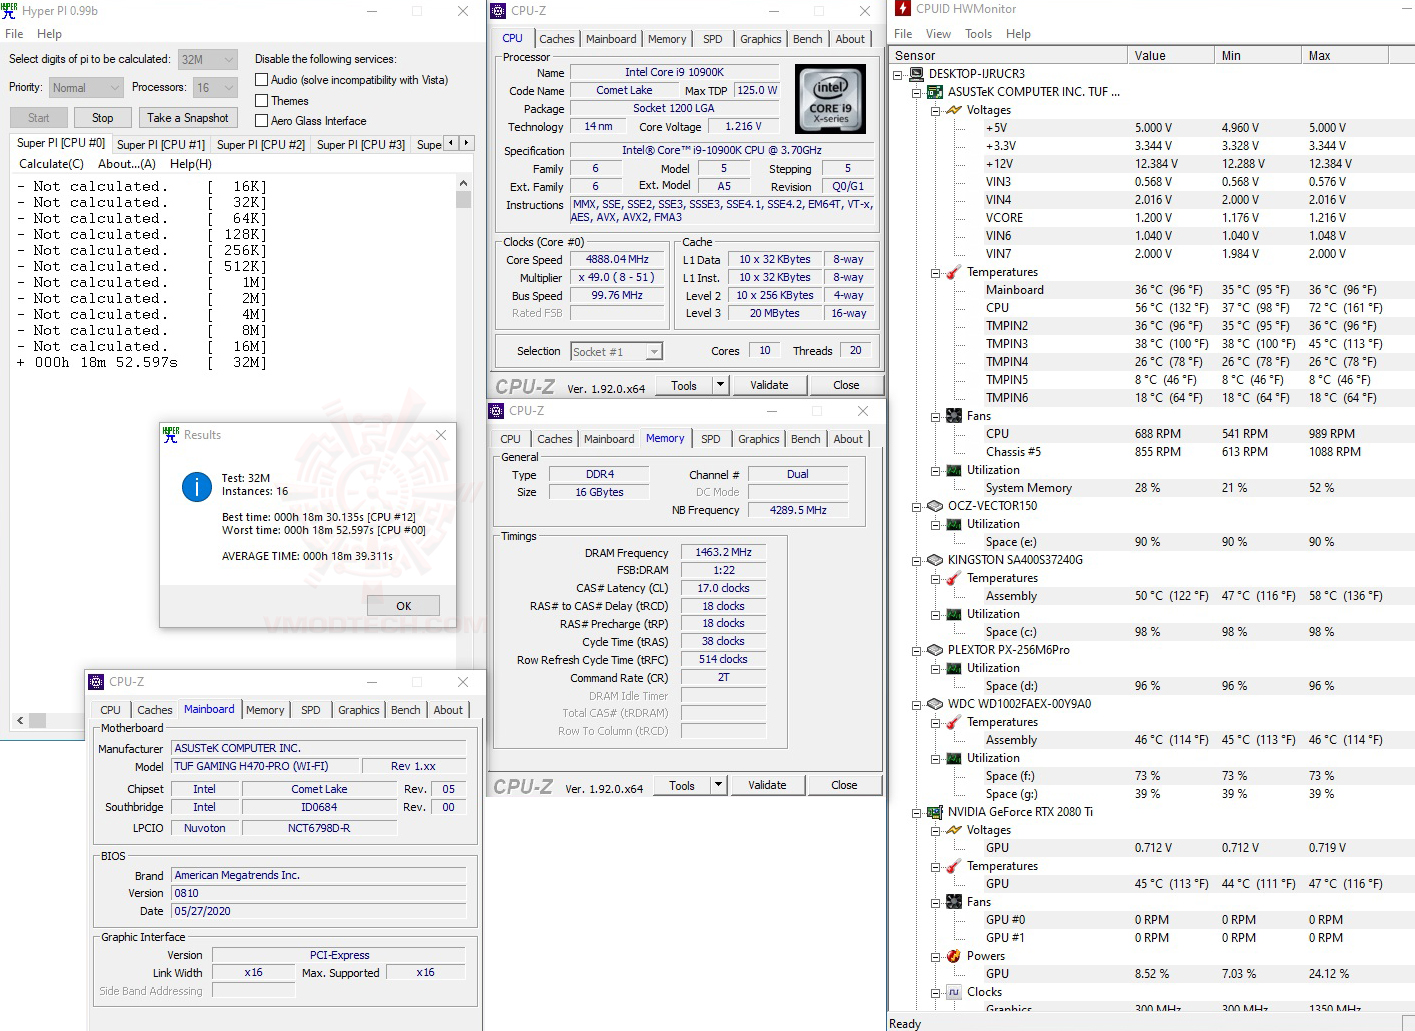The image size is (1415, 1031).
Task: Click the NVIDIA GeForce RTX 2080 Ti device icon
Action: point(934,811)
